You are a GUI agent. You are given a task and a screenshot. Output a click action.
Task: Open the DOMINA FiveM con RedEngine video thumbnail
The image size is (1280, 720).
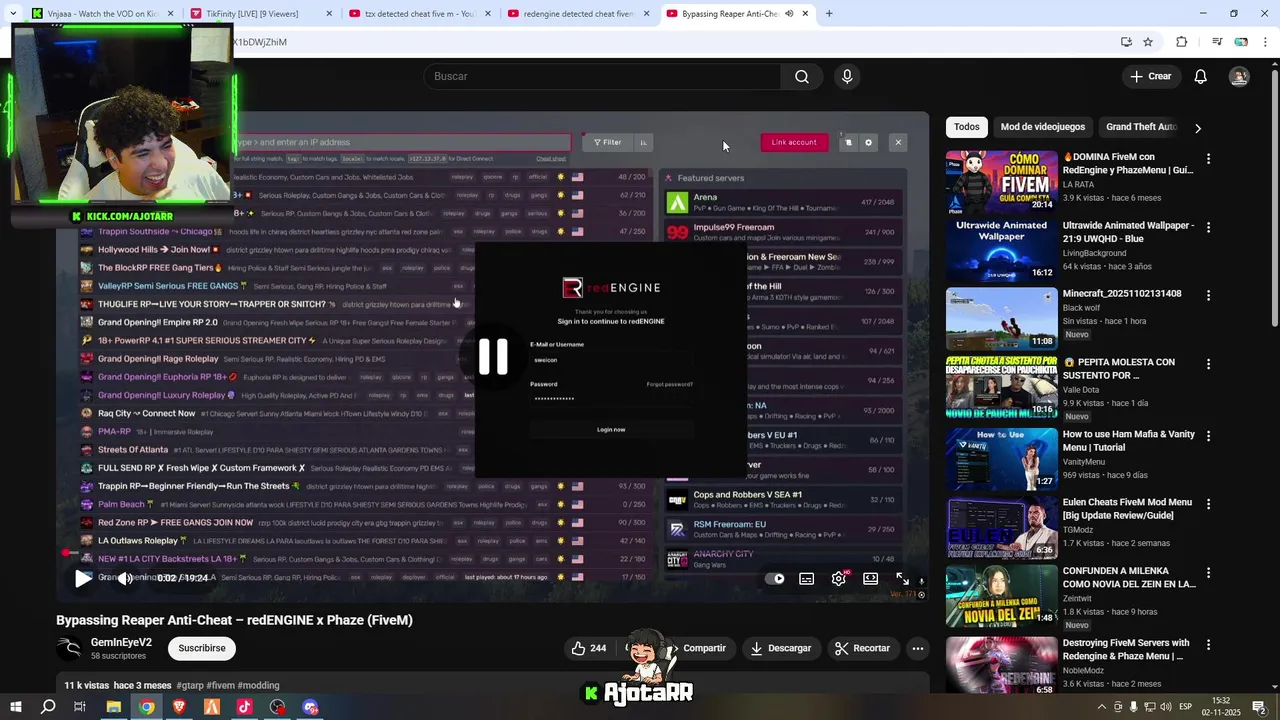pyautogui.click(x=1001, y=180)
